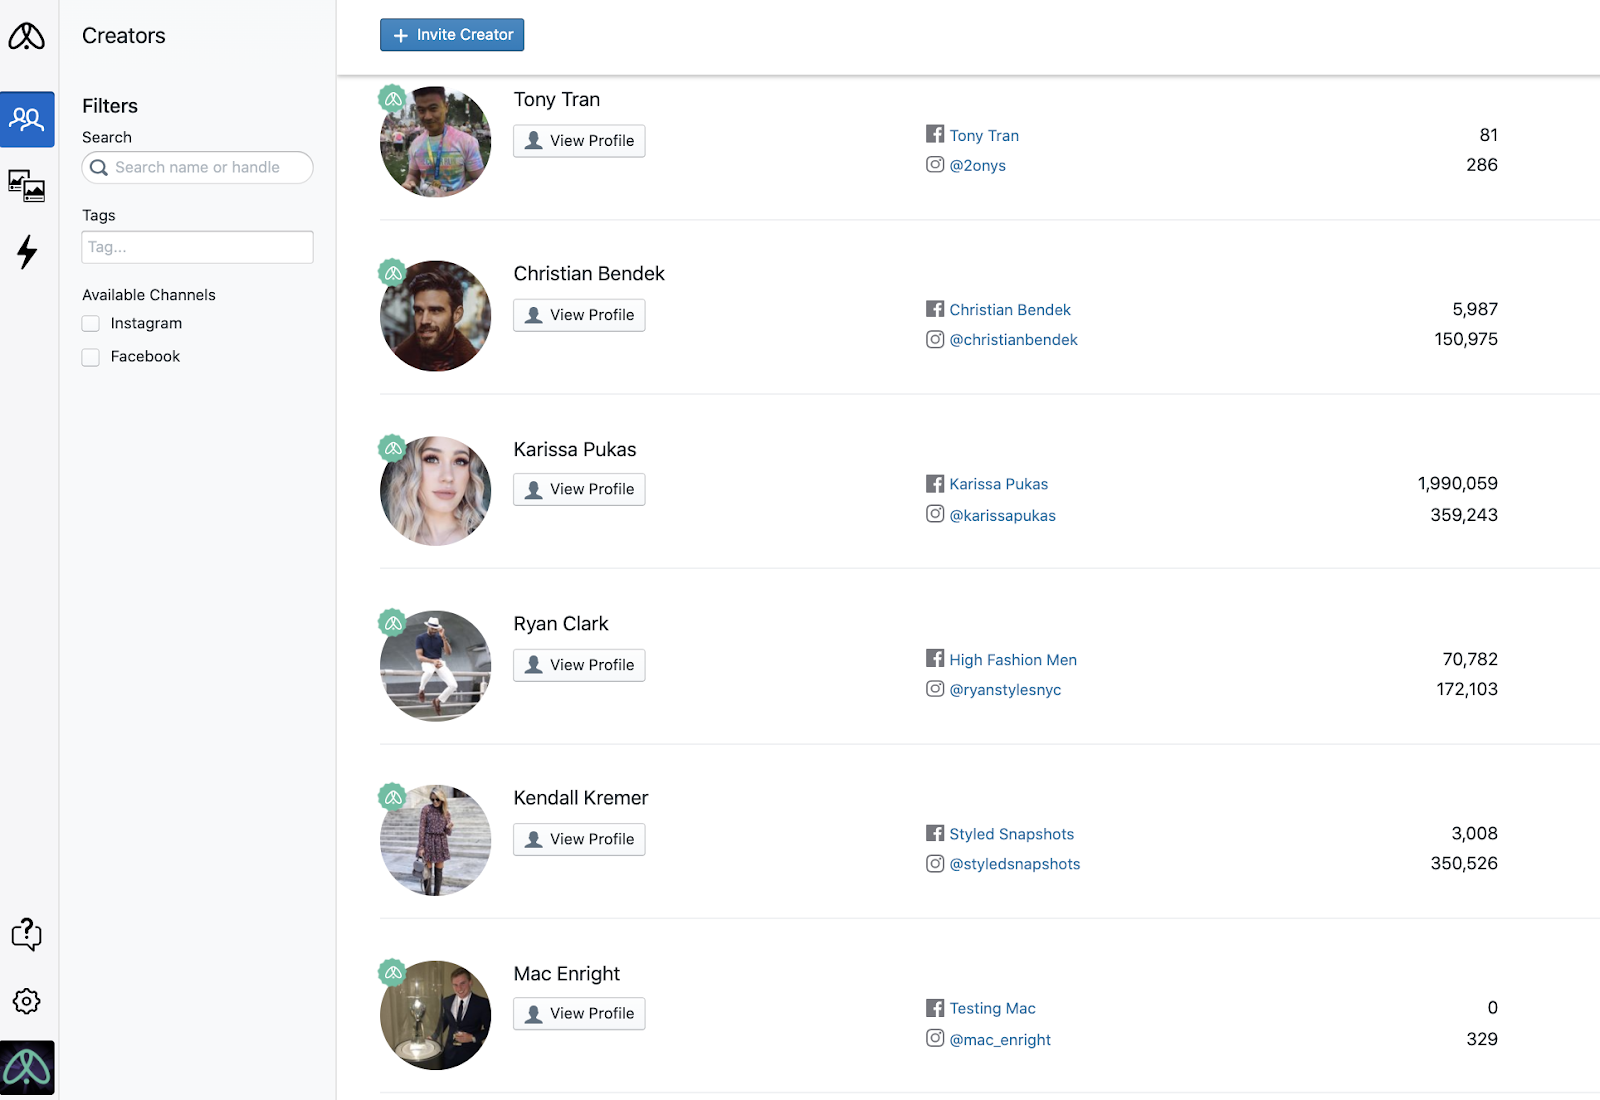Click the Invite Creator button

[x=452, y=35]
